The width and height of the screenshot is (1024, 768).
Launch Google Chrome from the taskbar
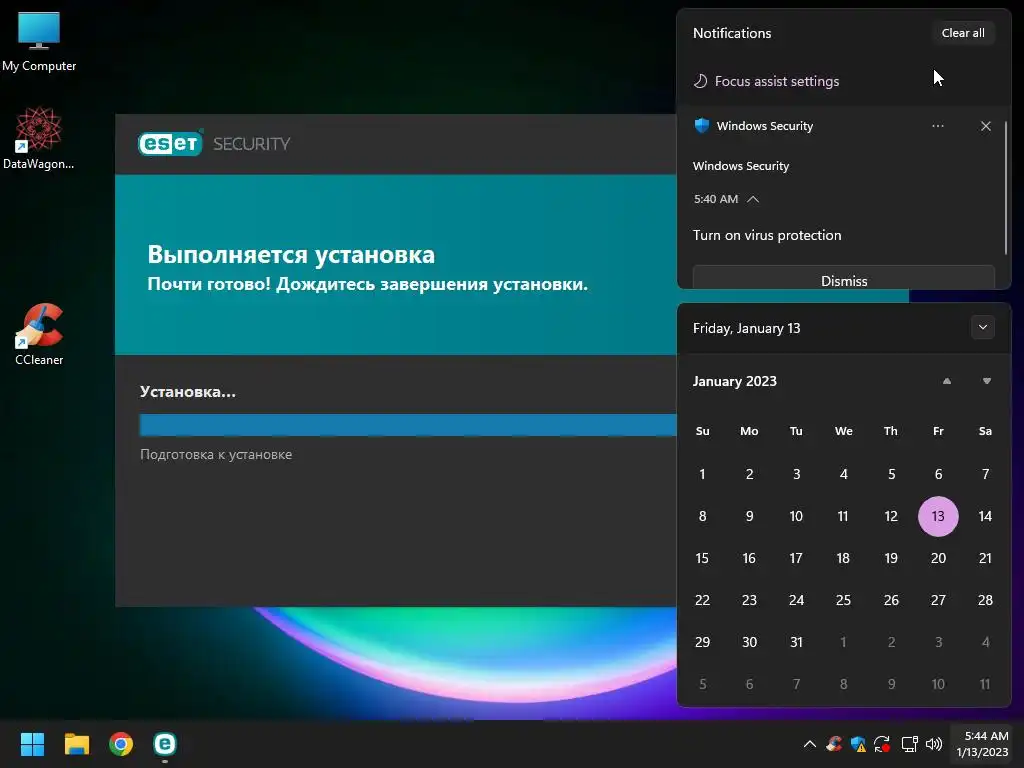tap(121, 744)
